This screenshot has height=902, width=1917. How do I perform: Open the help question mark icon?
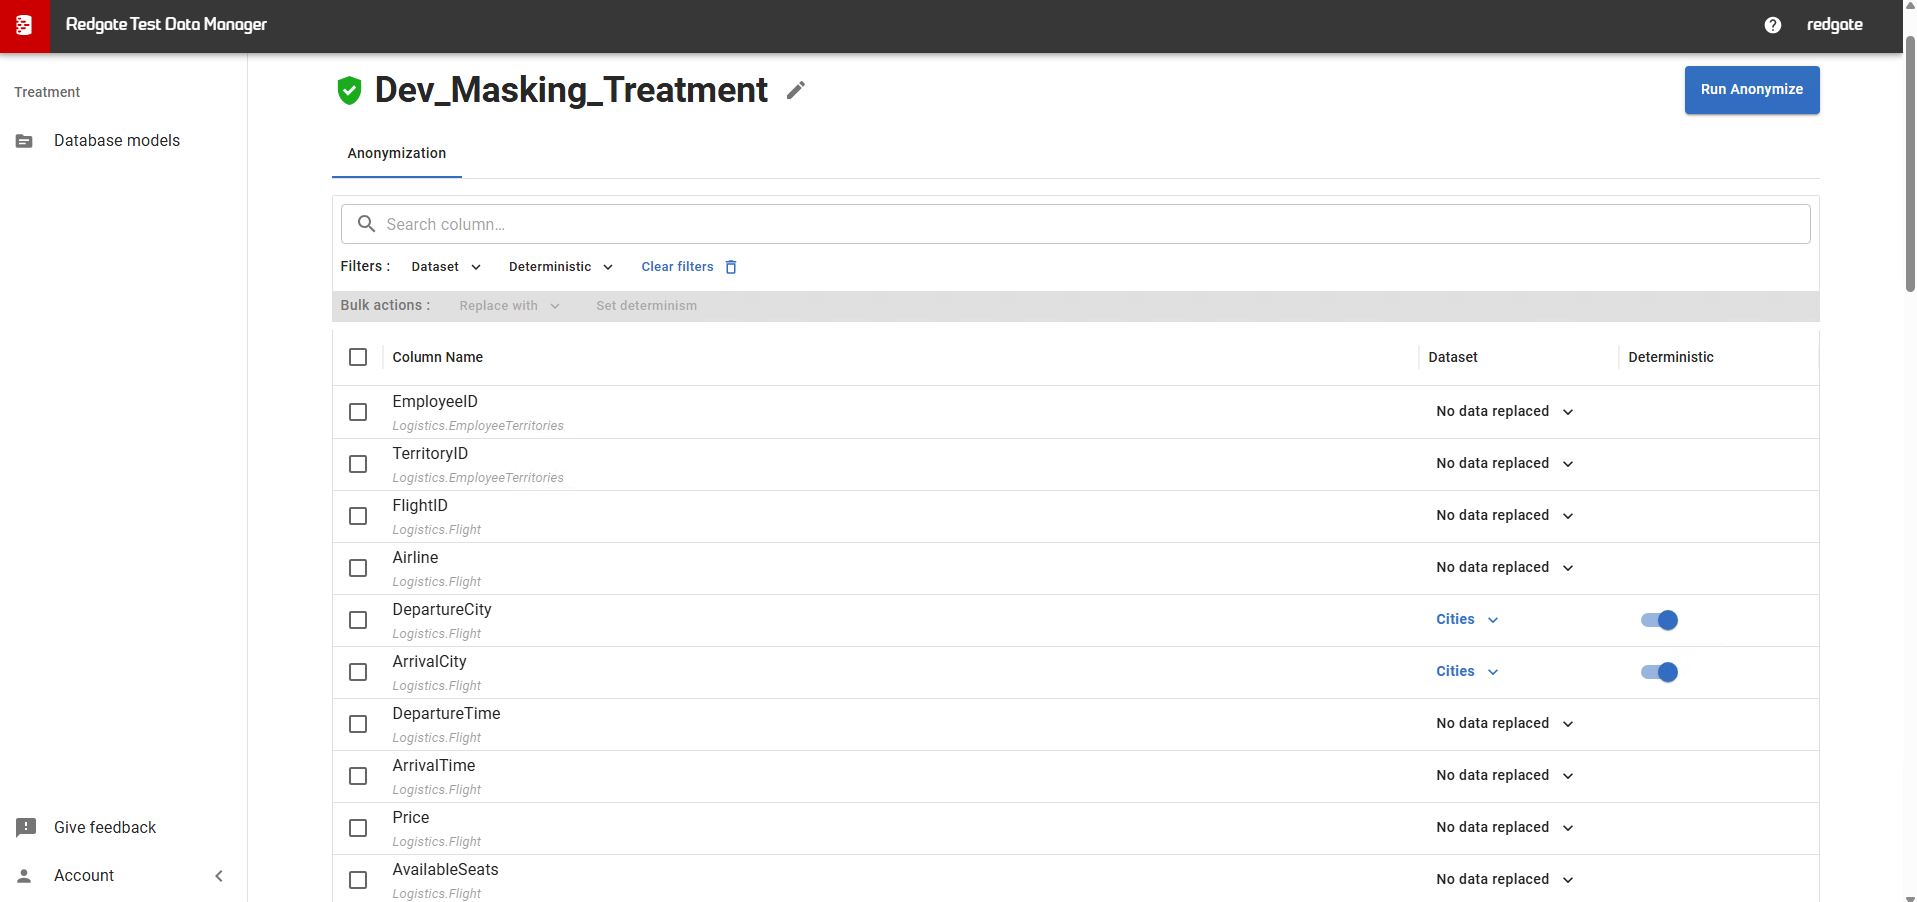(1772, 25)
